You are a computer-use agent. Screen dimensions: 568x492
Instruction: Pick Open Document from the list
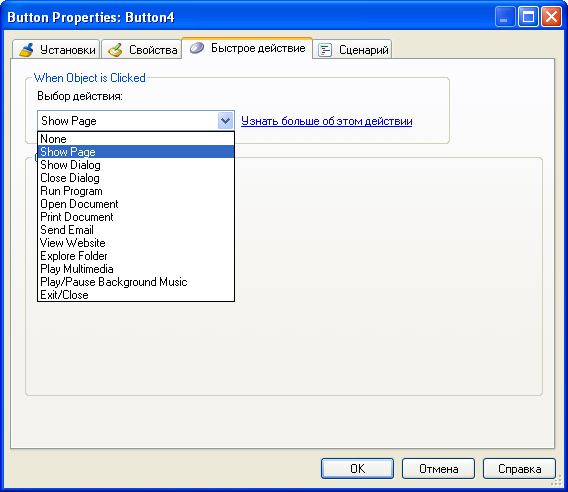coord(136,204)
